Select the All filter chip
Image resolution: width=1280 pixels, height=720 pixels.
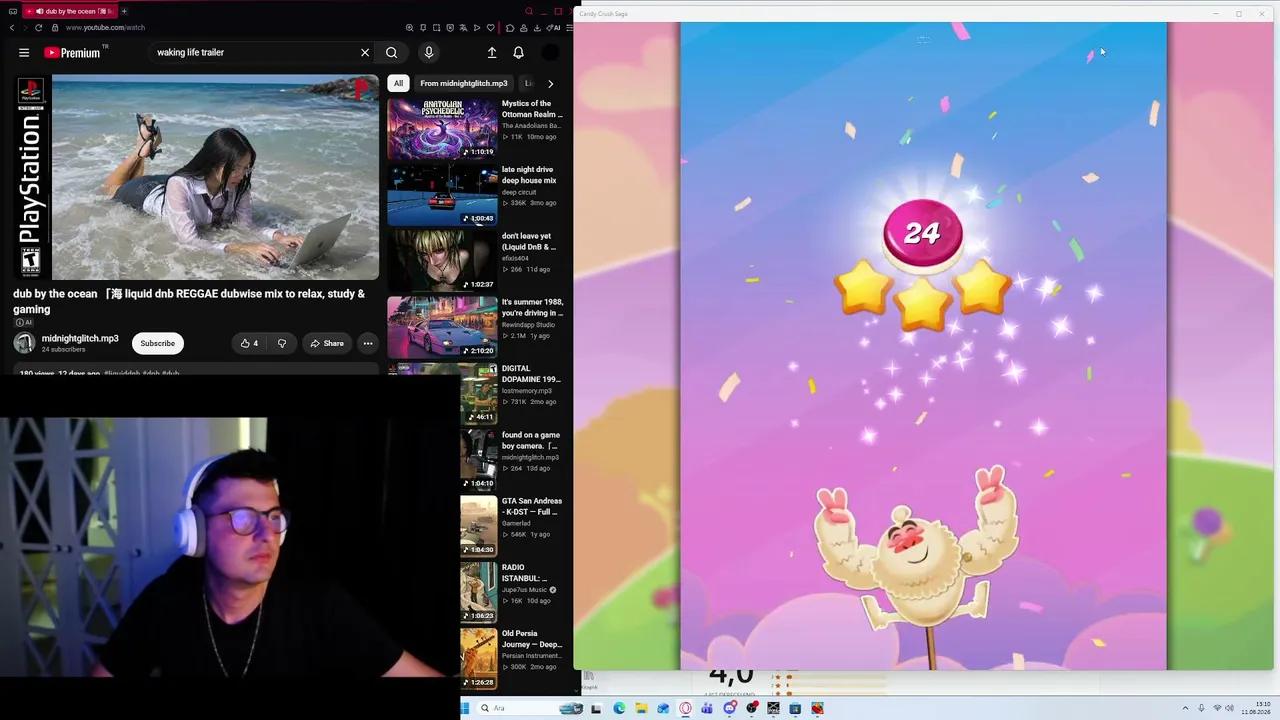pos(398,84)
